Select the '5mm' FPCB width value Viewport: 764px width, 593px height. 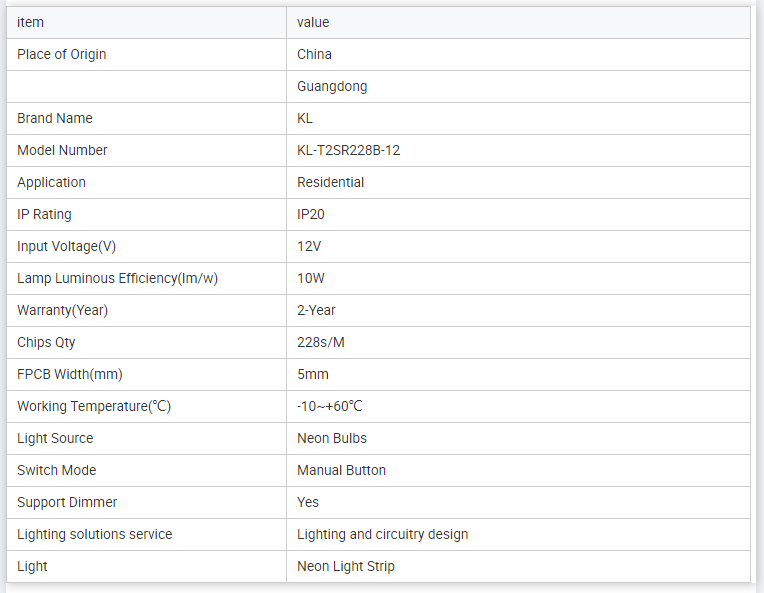[x=313, y=374]
